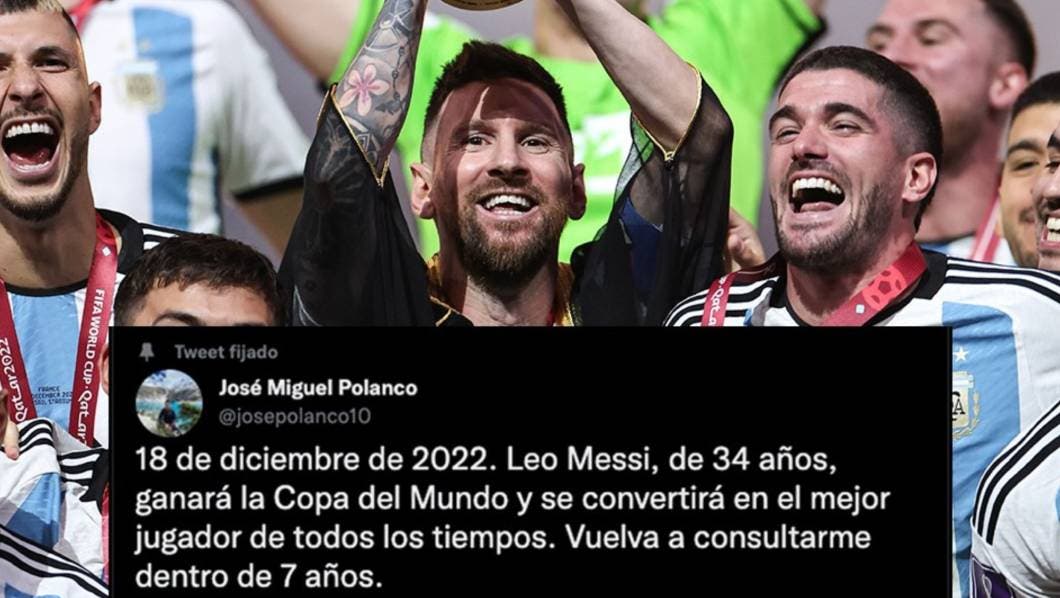Click the golden trophy base at top
The image size is (1060, 598).
(483, 3)
